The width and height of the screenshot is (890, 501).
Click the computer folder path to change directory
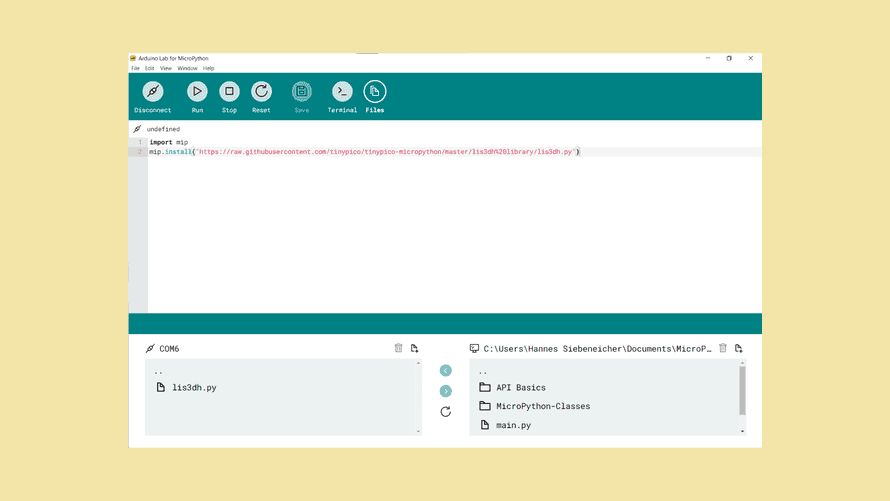click(x=597, y=349)
